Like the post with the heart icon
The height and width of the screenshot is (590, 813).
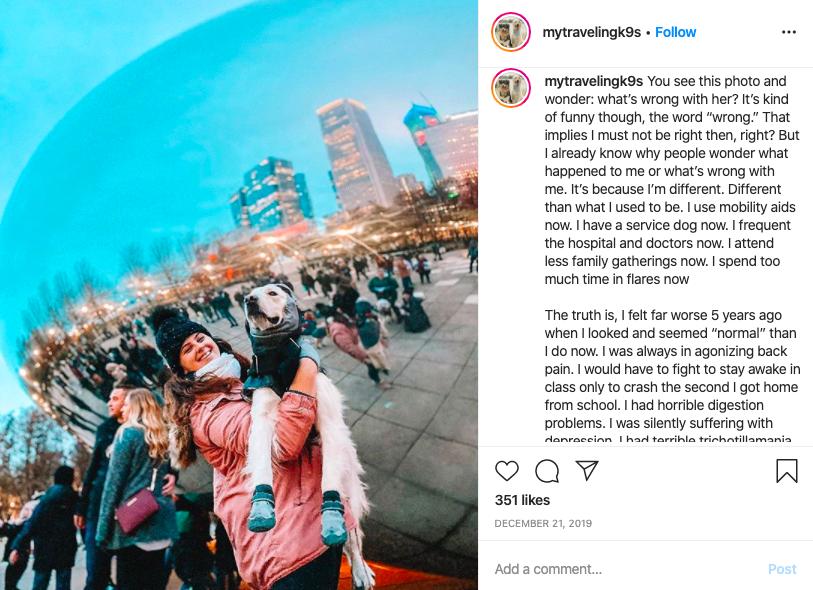coord(507,471)
